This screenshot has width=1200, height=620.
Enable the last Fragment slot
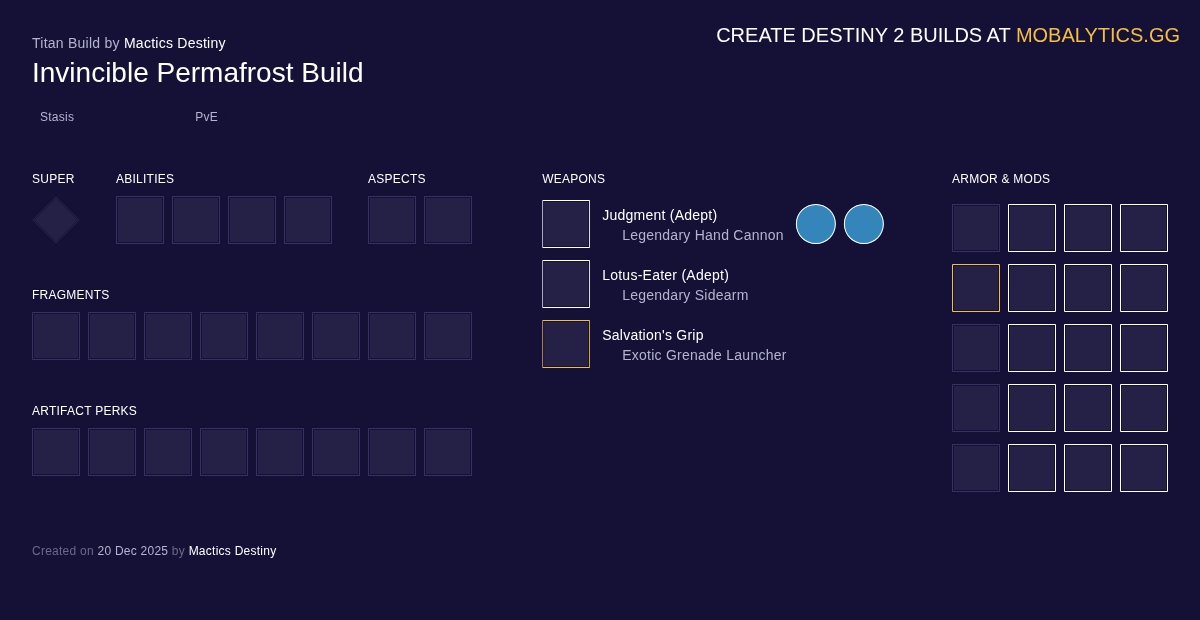pyautogui.click(x=448, y=336)
